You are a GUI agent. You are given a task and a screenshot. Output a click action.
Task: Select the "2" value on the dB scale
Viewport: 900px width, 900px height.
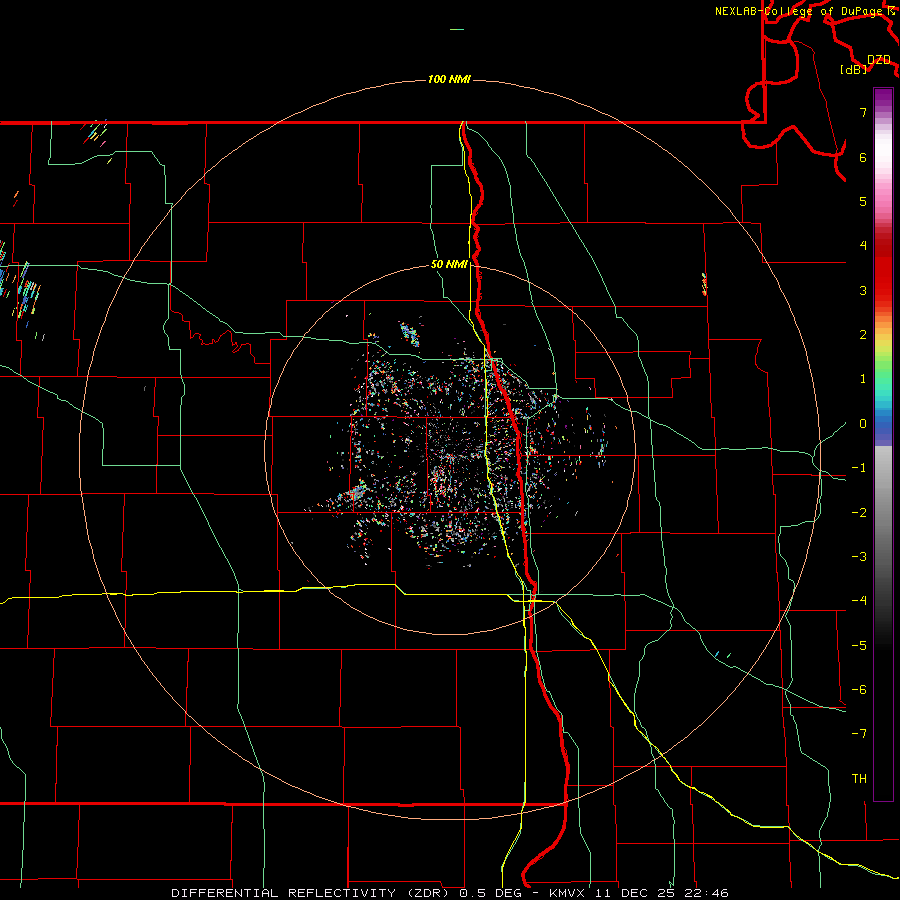(863, 335)
